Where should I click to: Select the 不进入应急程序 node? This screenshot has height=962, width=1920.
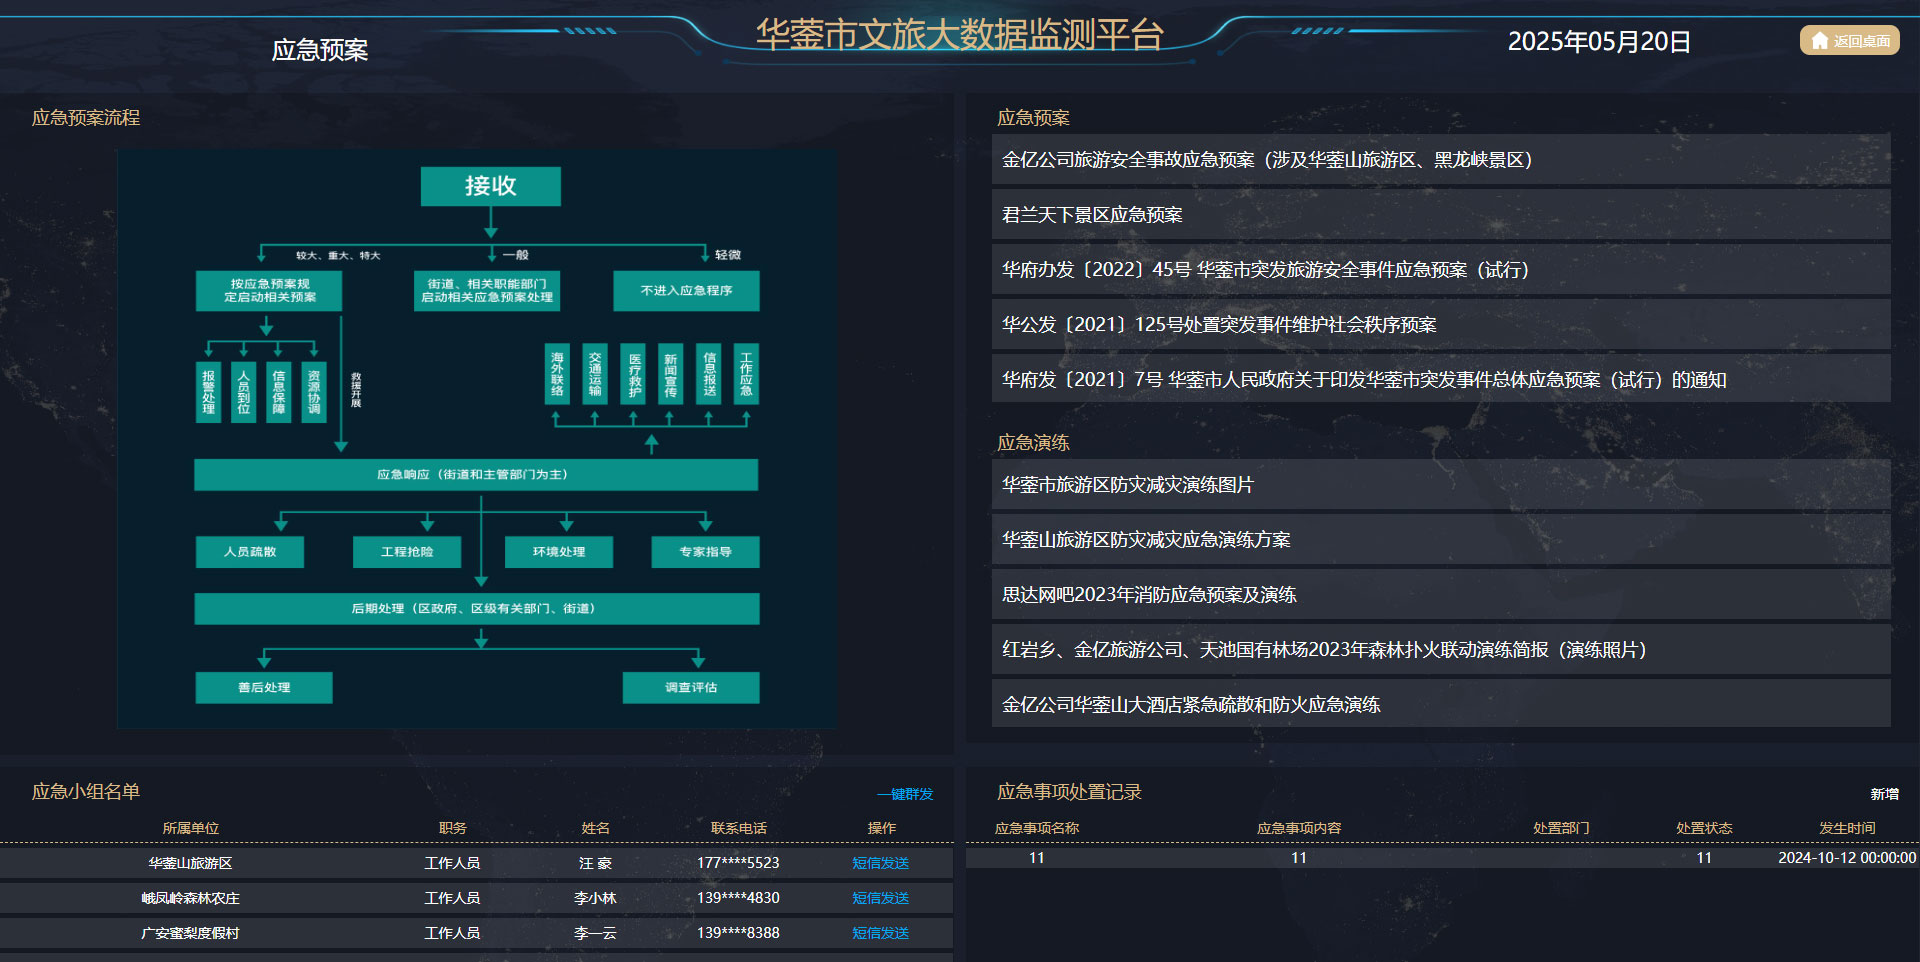pos(686,290)
